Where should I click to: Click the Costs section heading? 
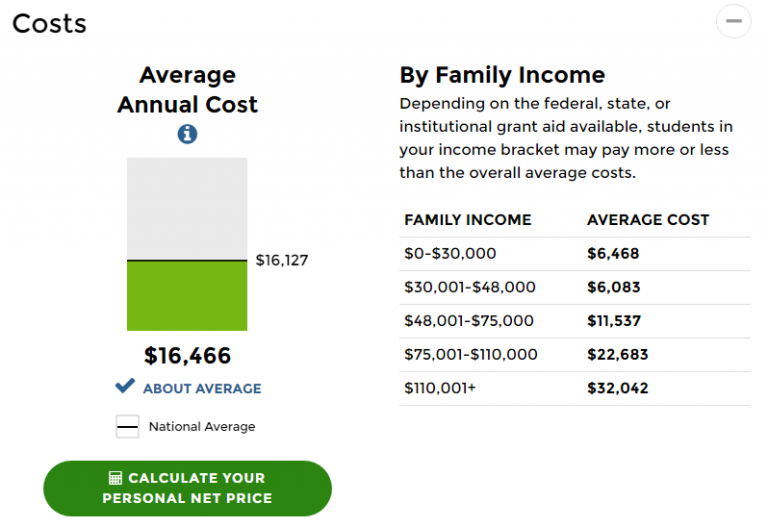tap(49, 24)
